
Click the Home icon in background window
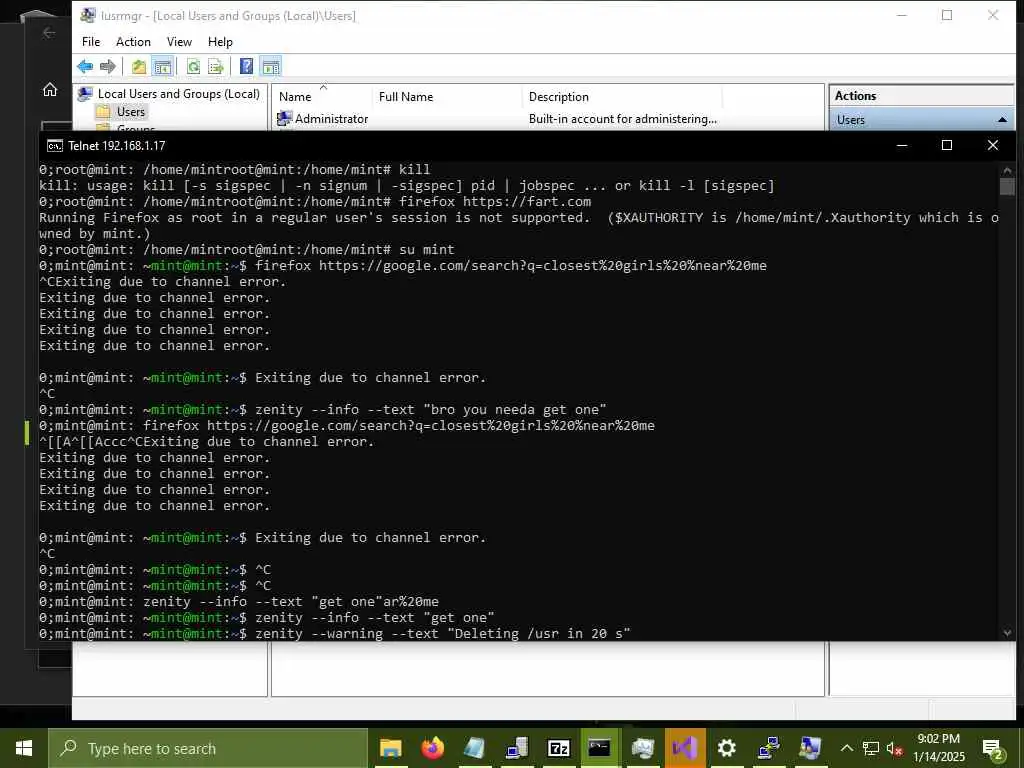coord(50,90)
